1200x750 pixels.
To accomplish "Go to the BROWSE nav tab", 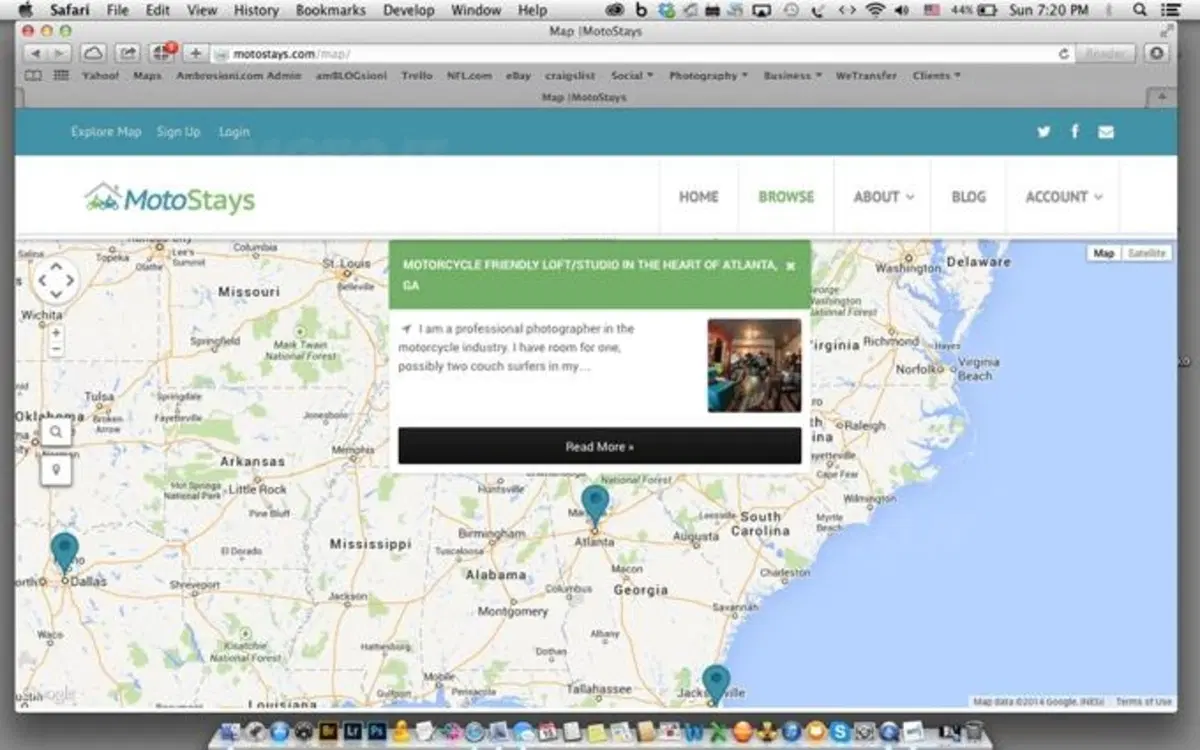I will pos(786,197).
